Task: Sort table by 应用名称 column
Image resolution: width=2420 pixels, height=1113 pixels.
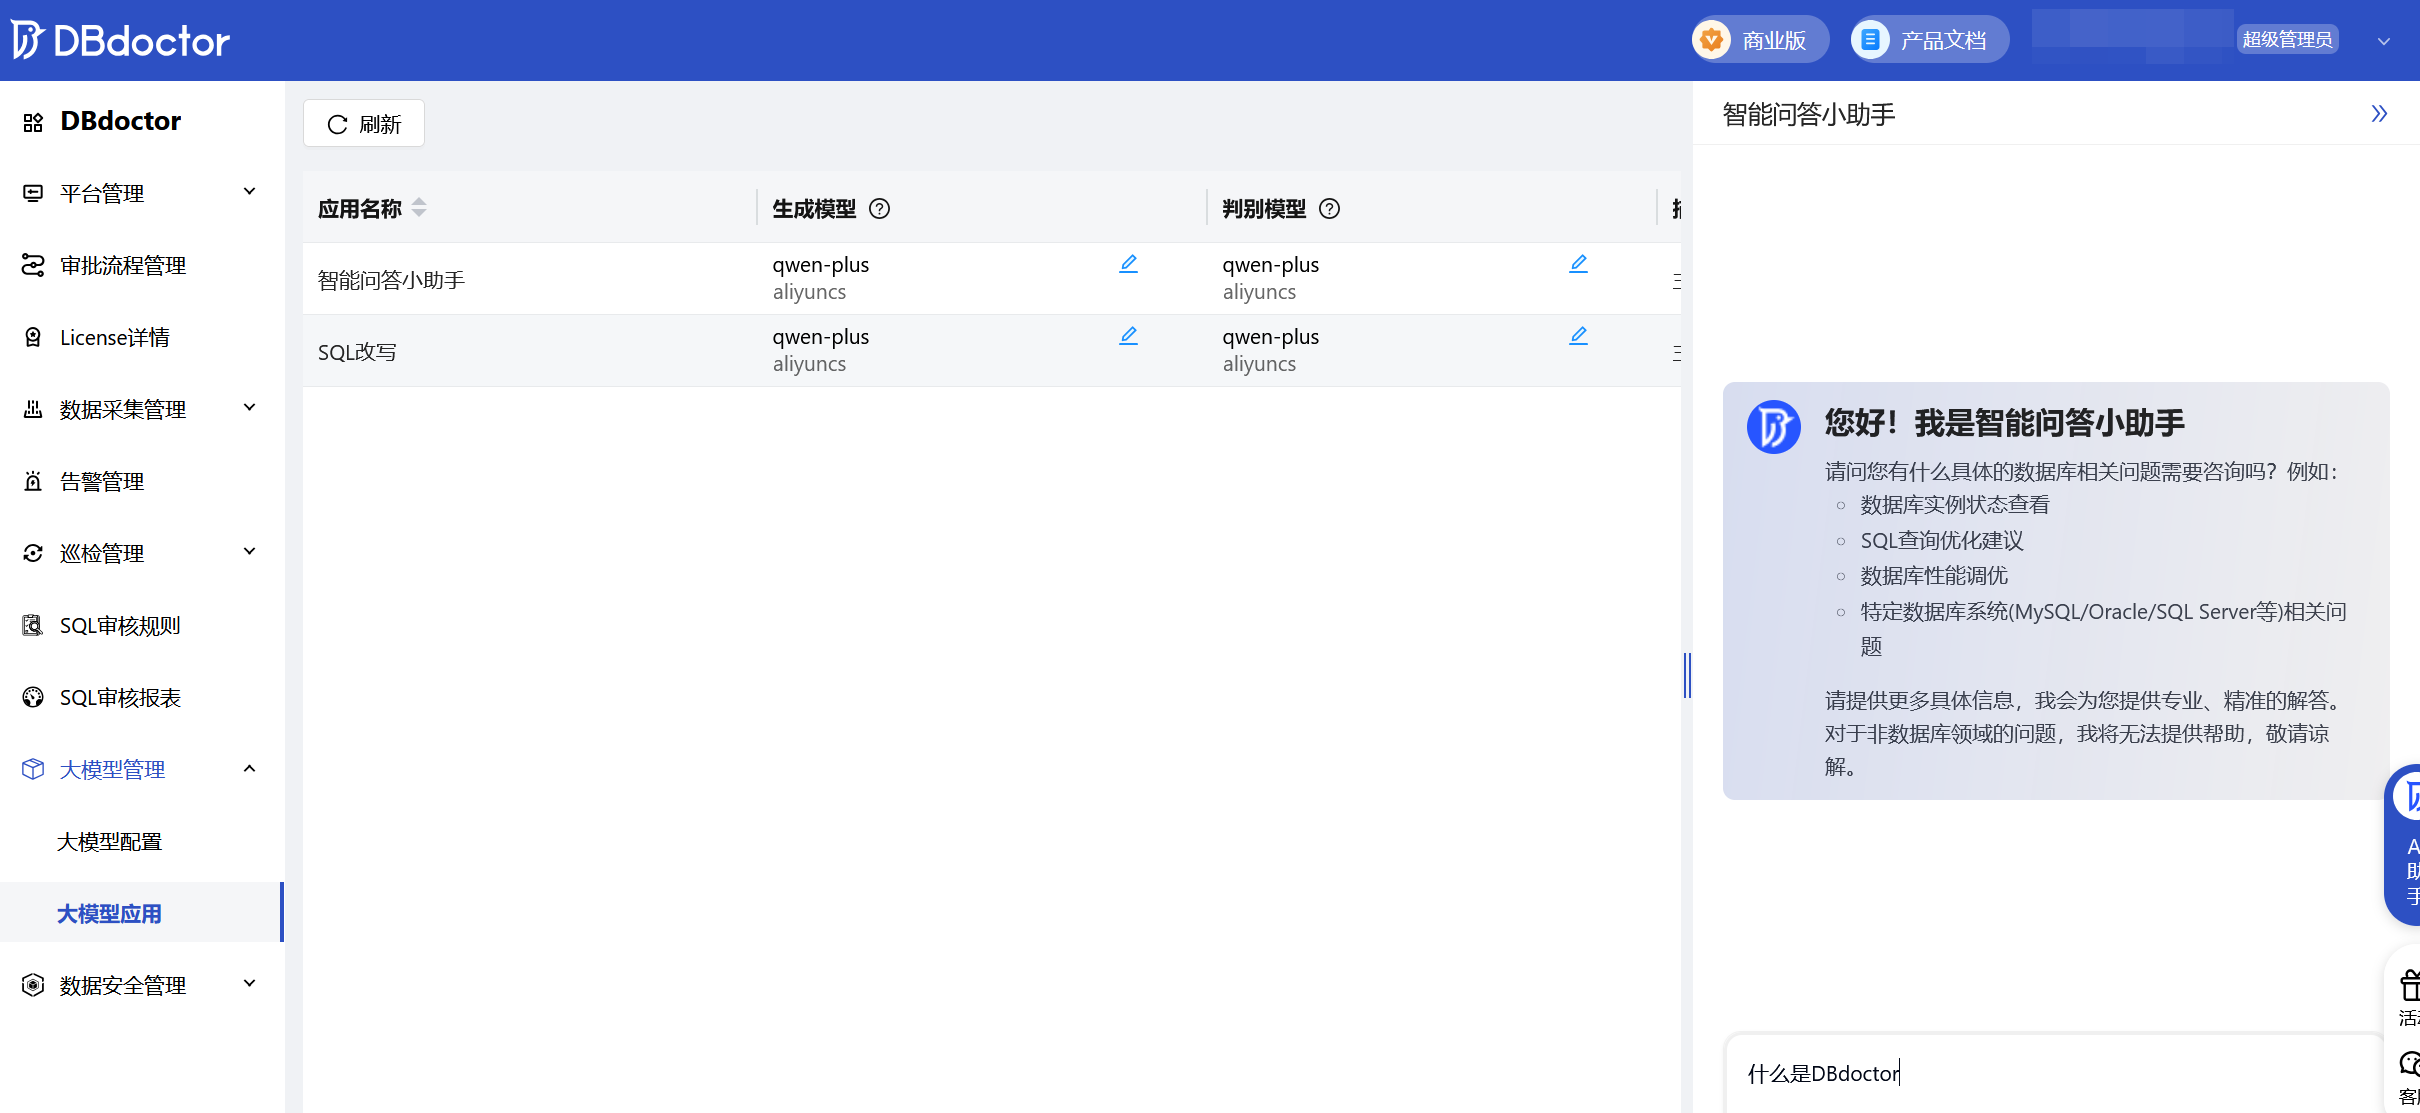Action: (x=419, y=208)
